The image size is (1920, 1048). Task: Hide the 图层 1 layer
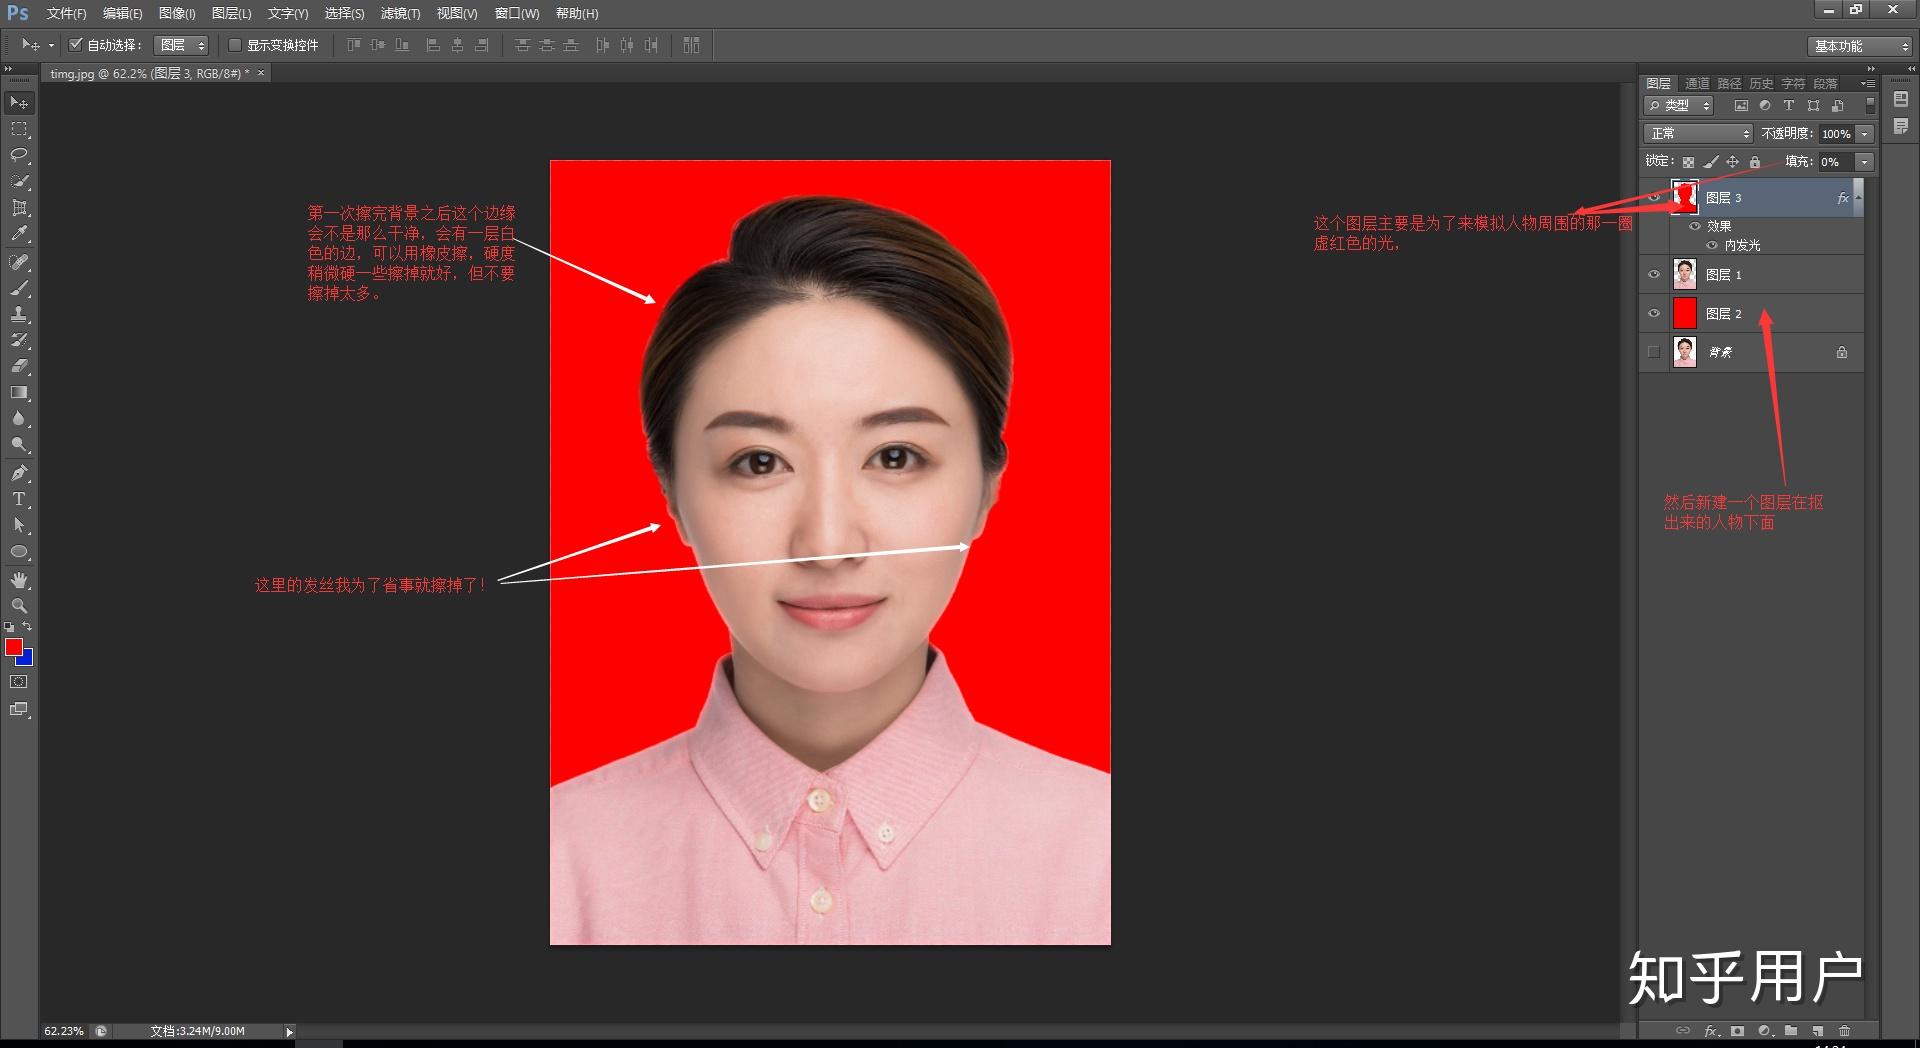(1653, 274)
